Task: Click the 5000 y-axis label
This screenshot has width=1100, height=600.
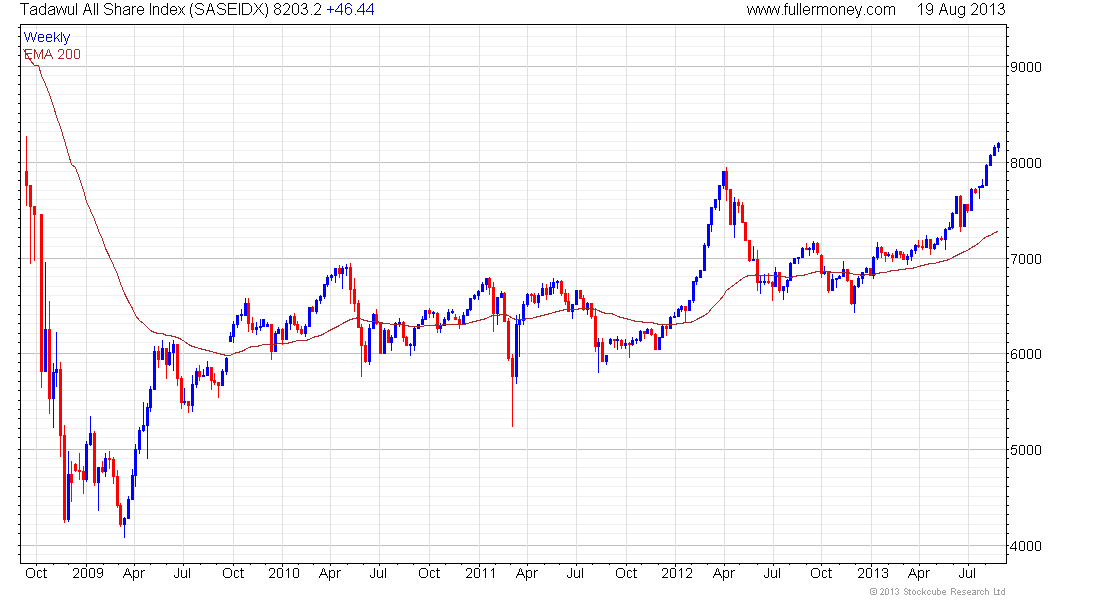Action: coord(1026,450)
